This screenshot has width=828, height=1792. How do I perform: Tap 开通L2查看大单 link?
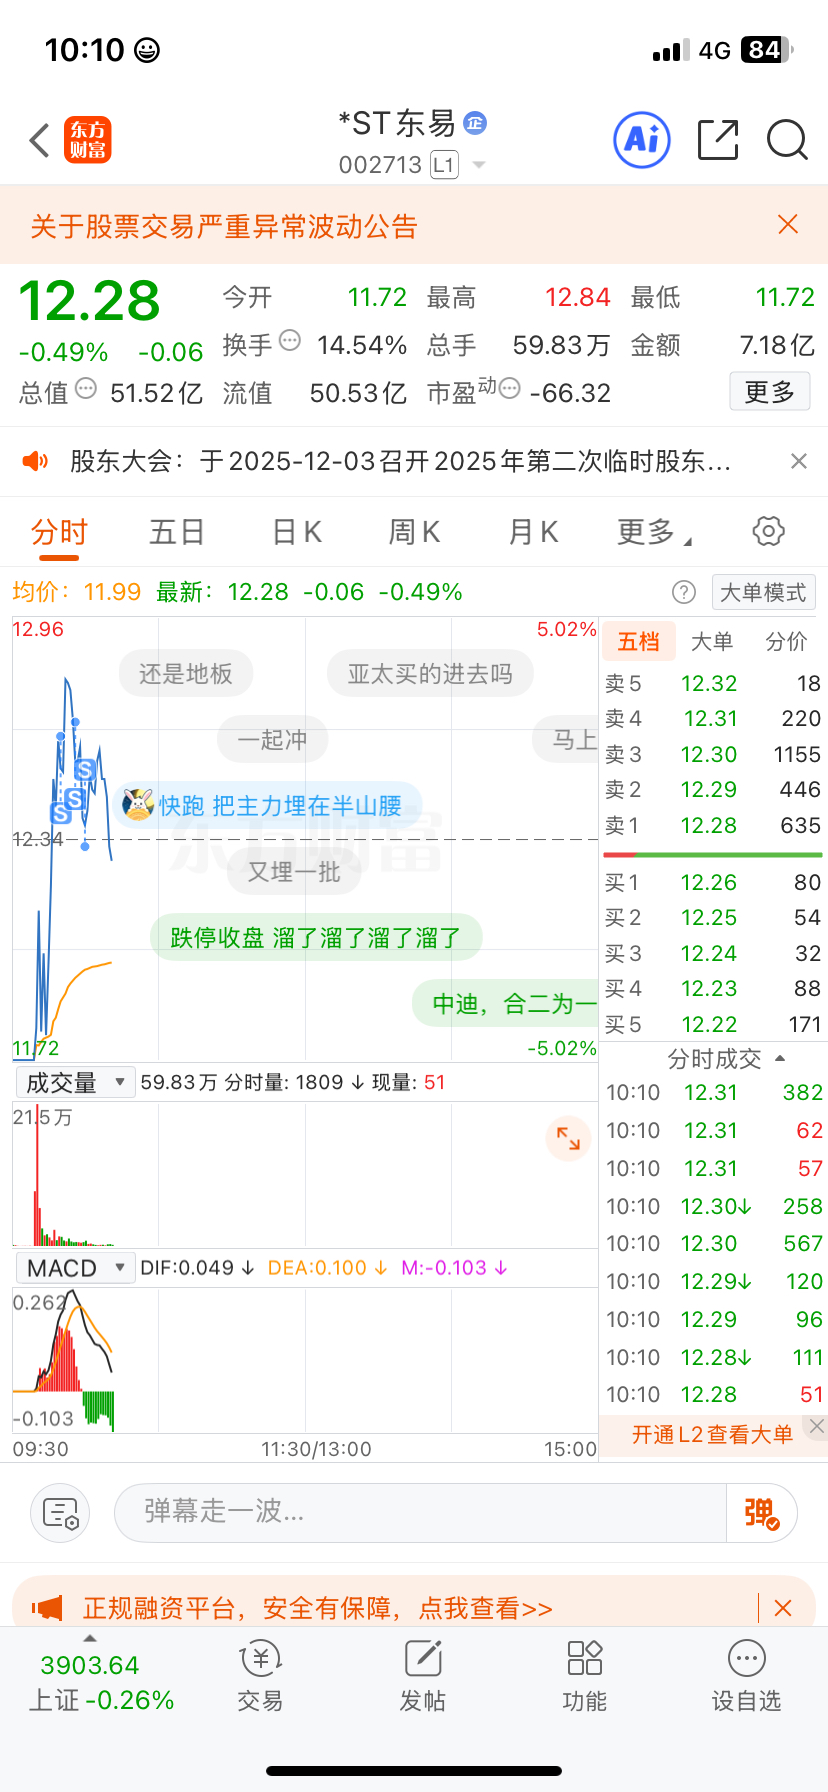(712, 1434)
